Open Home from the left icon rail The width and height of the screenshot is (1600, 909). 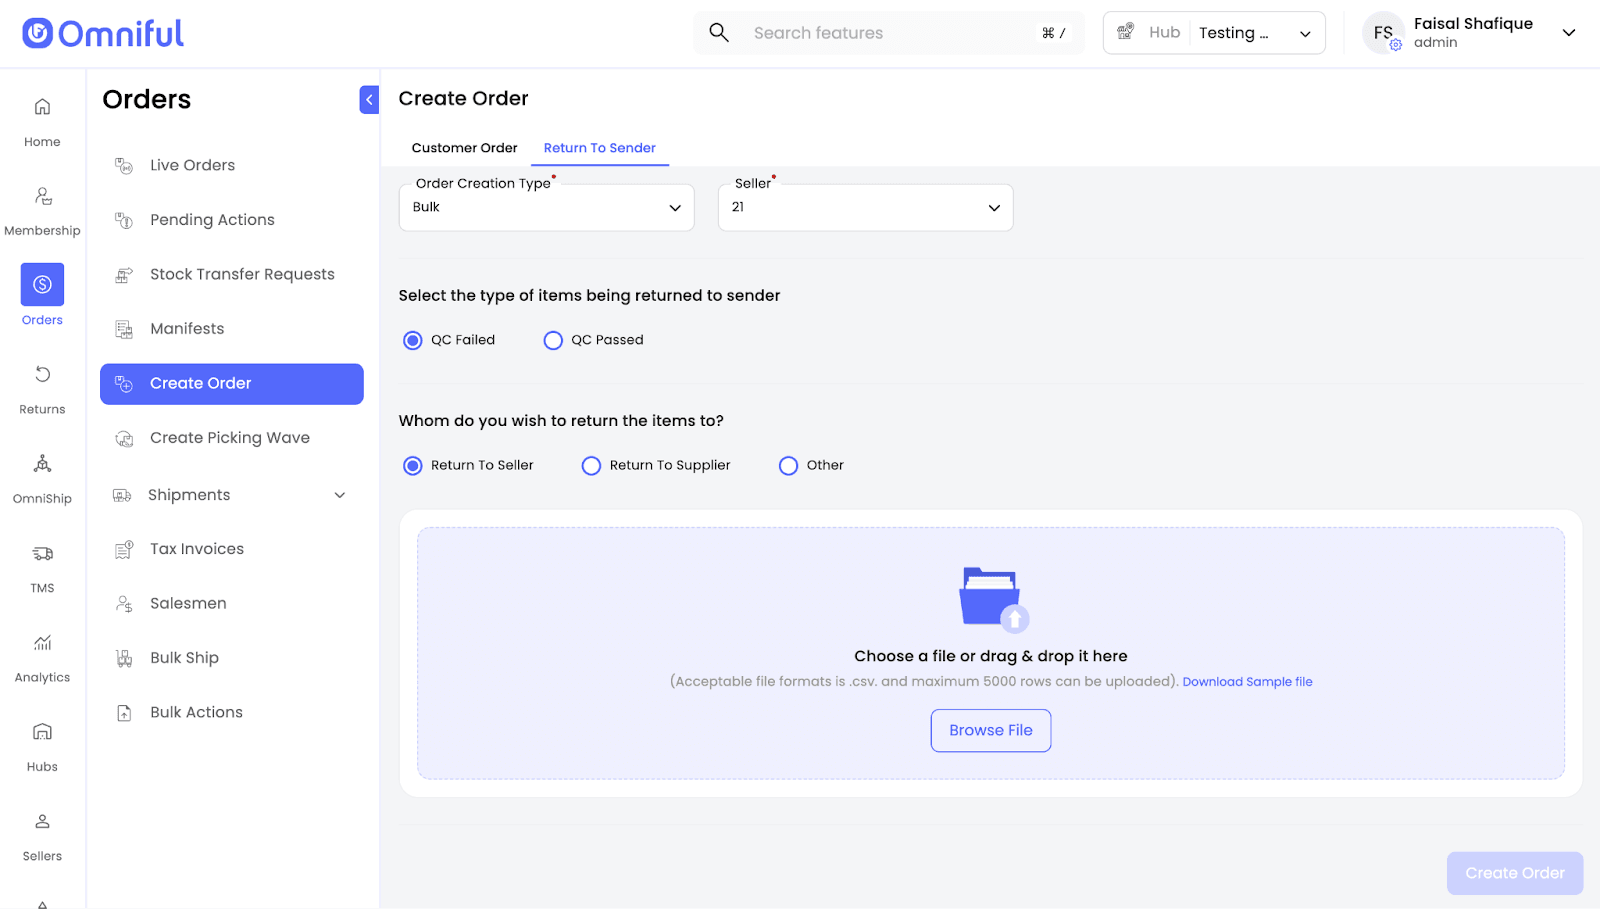click(42, 107)
